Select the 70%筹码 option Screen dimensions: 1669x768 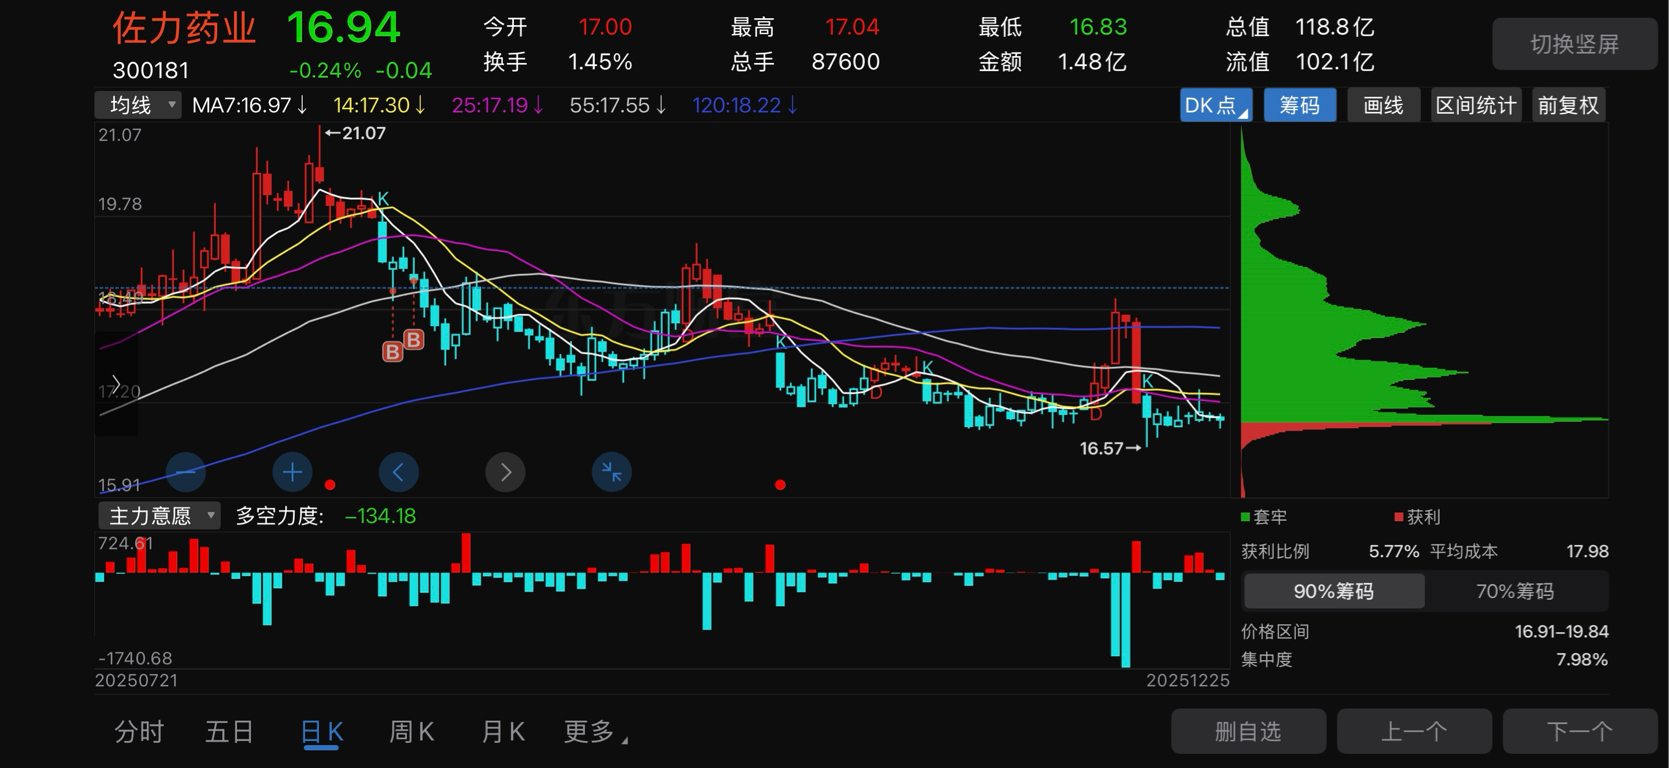[1515, 591]
